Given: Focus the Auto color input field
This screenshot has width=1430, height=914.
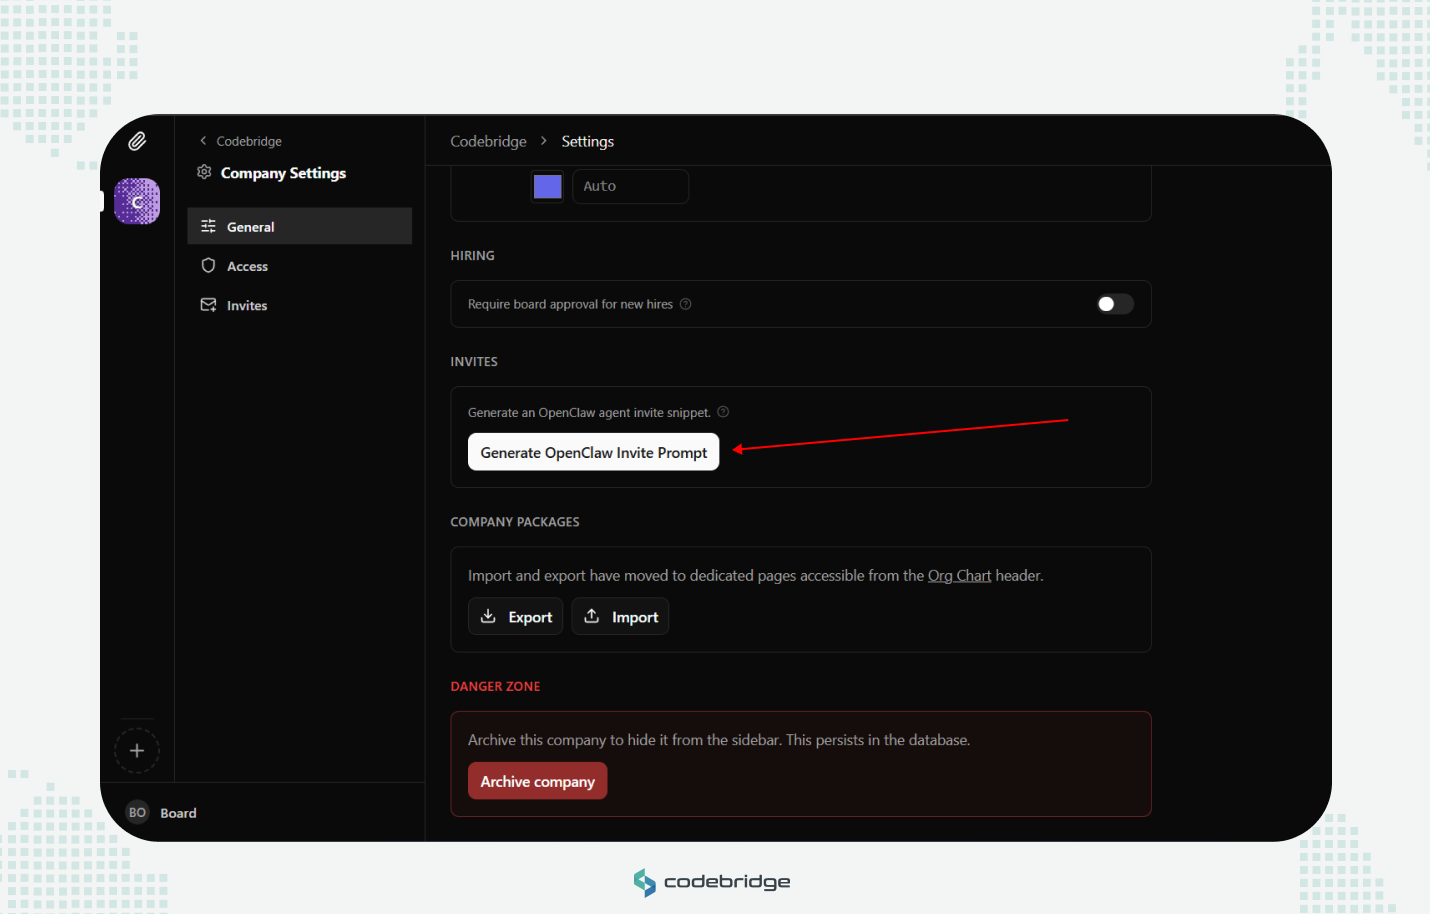Looking at the screenshot, I should click(630, 186).
